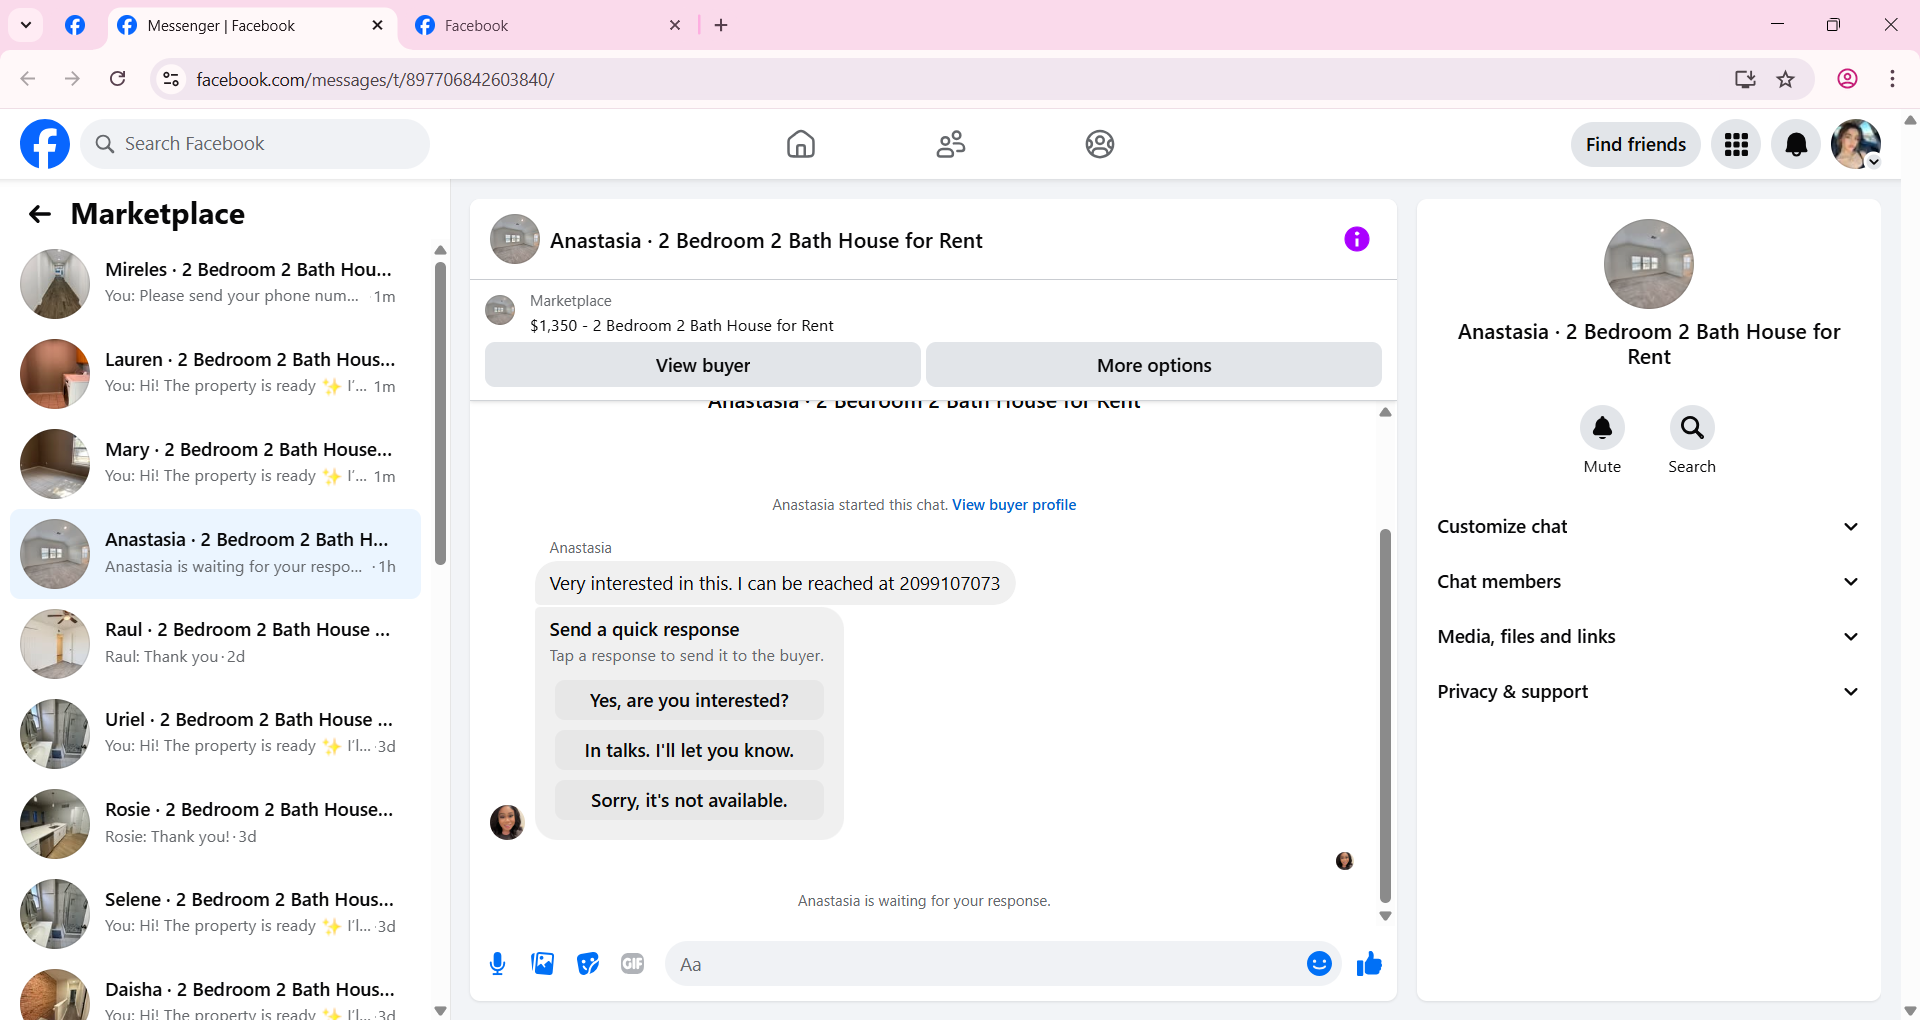Image resolution: width=1920 pixels, height=1020 pixels.
Task: Send a voice clip with microphone icon
Action: (497, 964)
